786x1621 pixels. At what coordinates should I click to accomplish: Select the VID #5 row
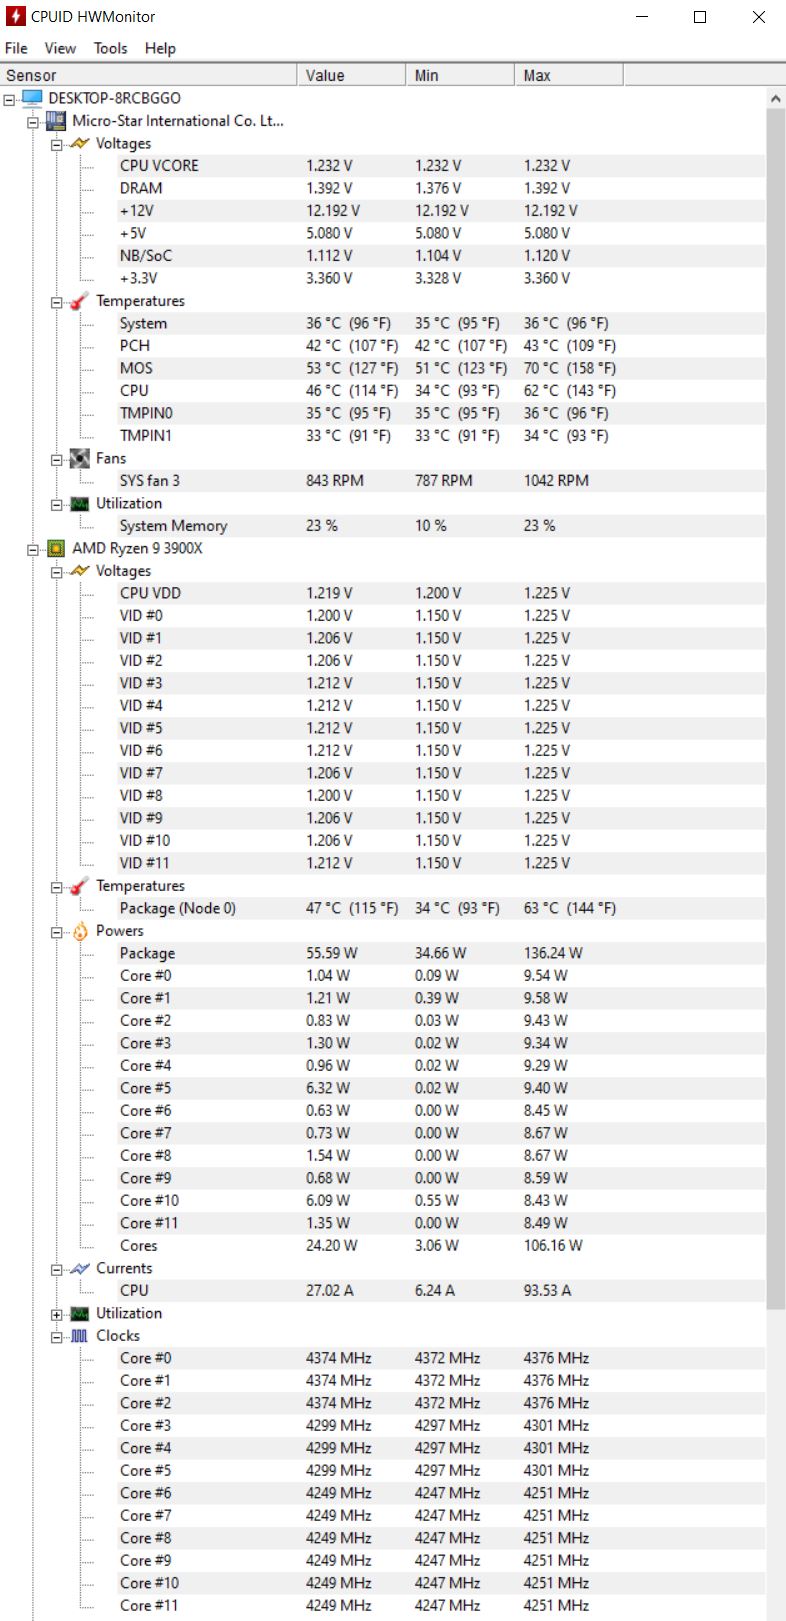[x=441, y=728]
